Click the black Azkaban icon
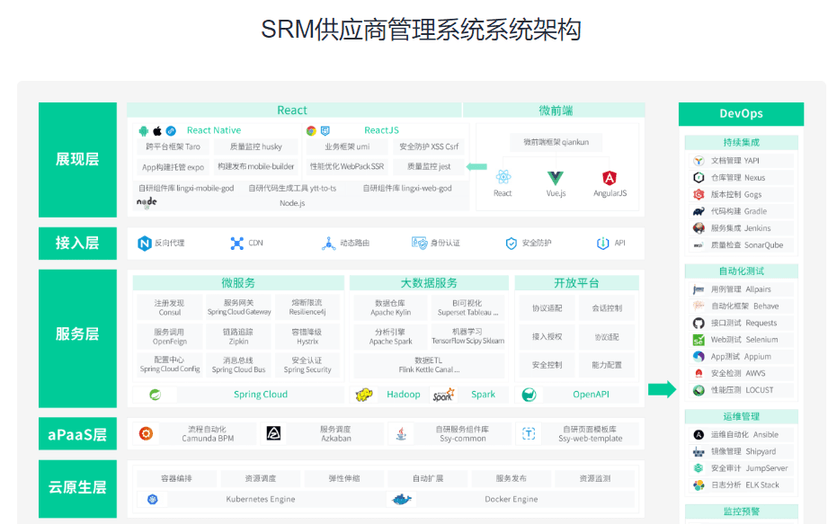This screenshot has height=524, width=828. [274, 434]
